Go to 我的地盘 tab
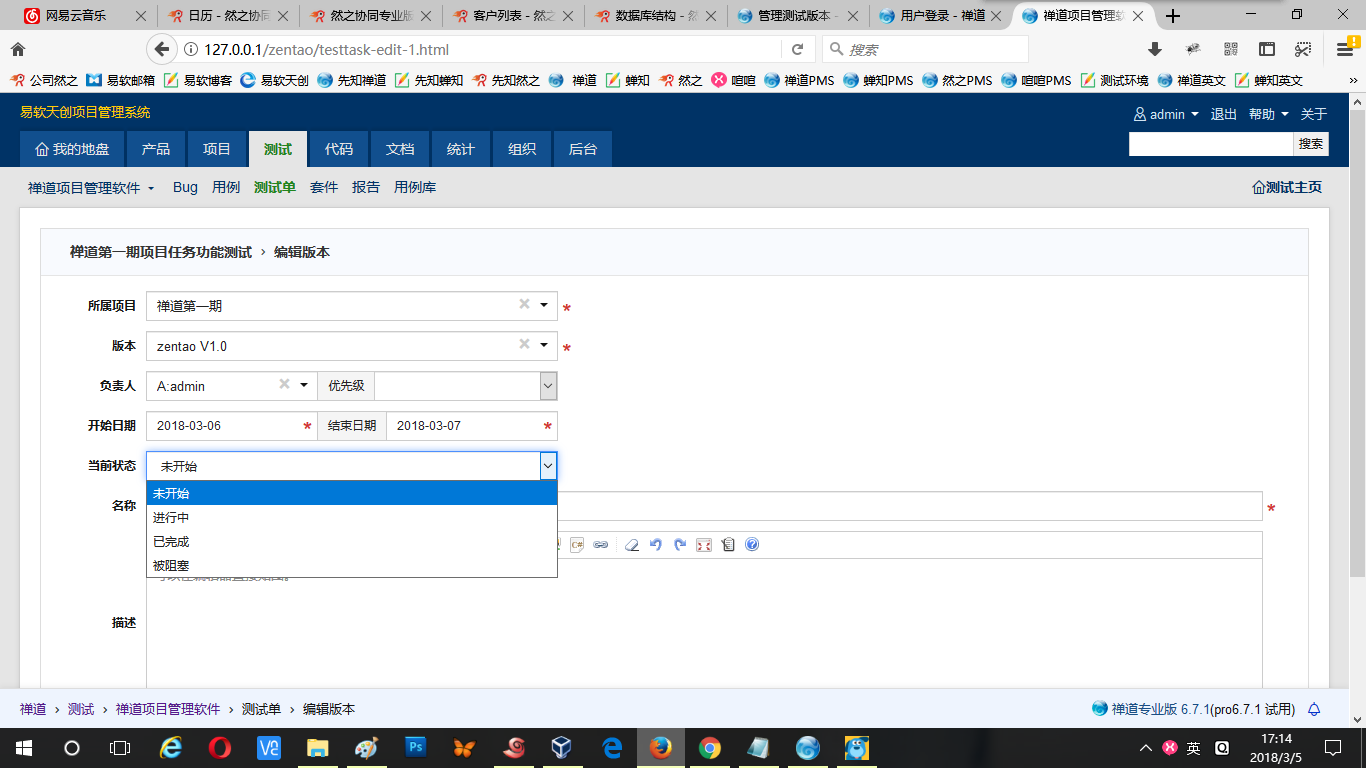The image size is (1366, 768). pos(71,149)
